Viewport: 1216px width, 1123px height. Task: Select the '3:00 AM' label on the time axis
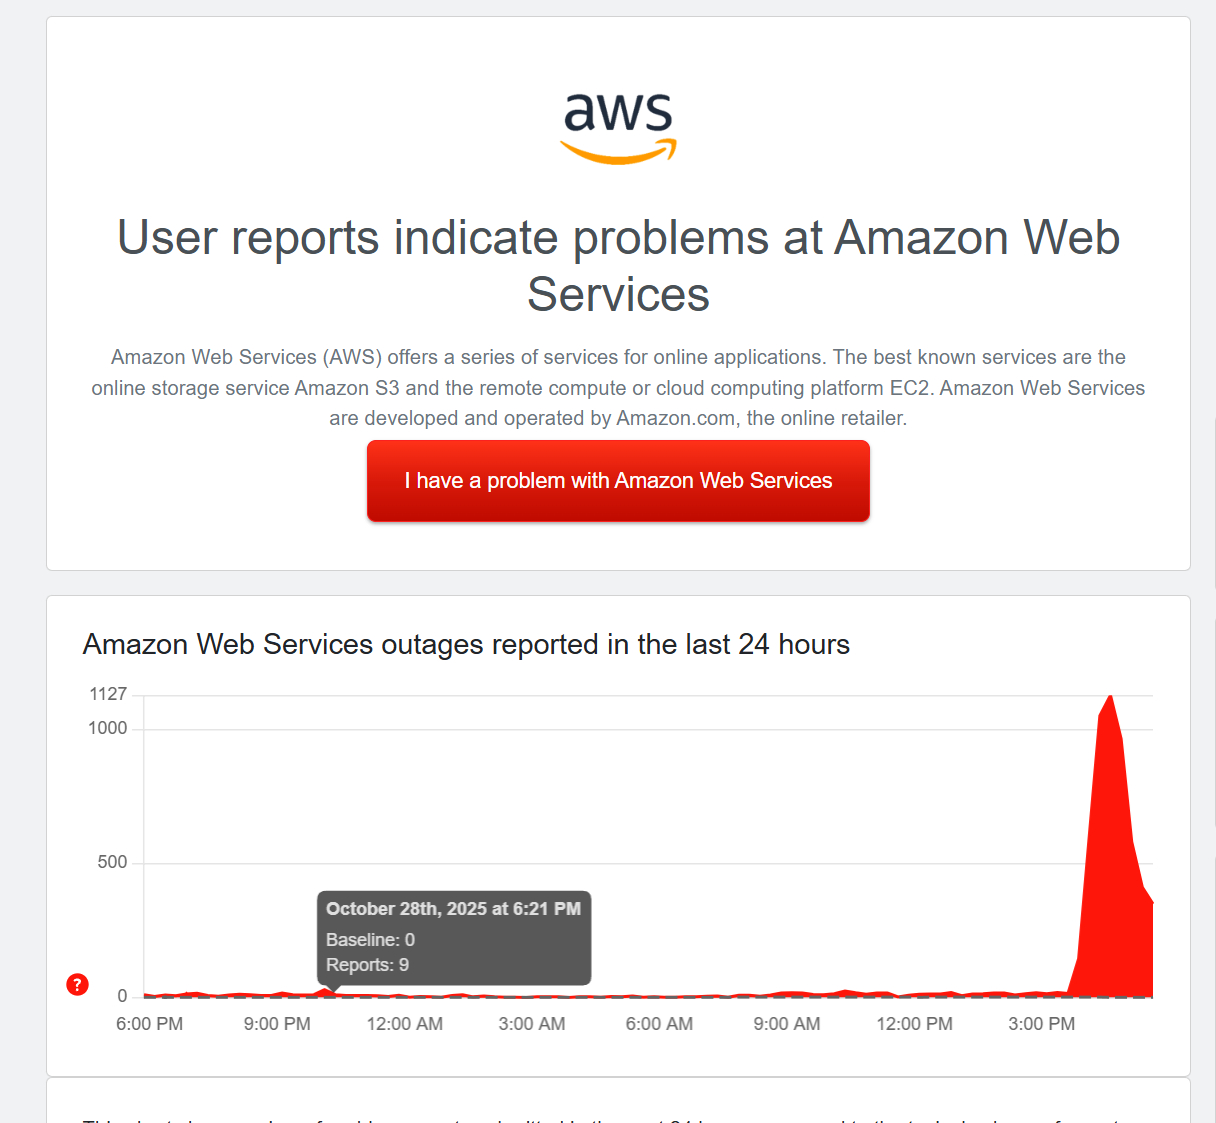click(531, 1023)
